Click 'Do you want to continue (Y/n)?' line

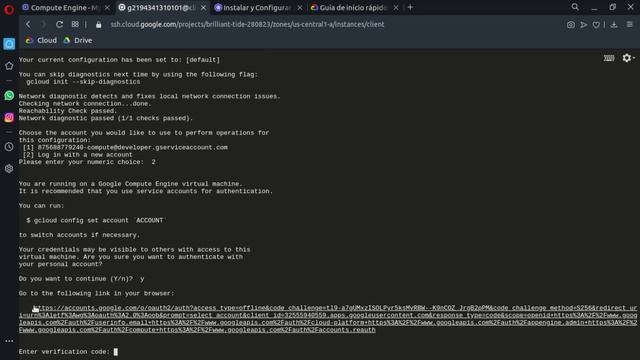pyautogui.click(x=82, y=279)
